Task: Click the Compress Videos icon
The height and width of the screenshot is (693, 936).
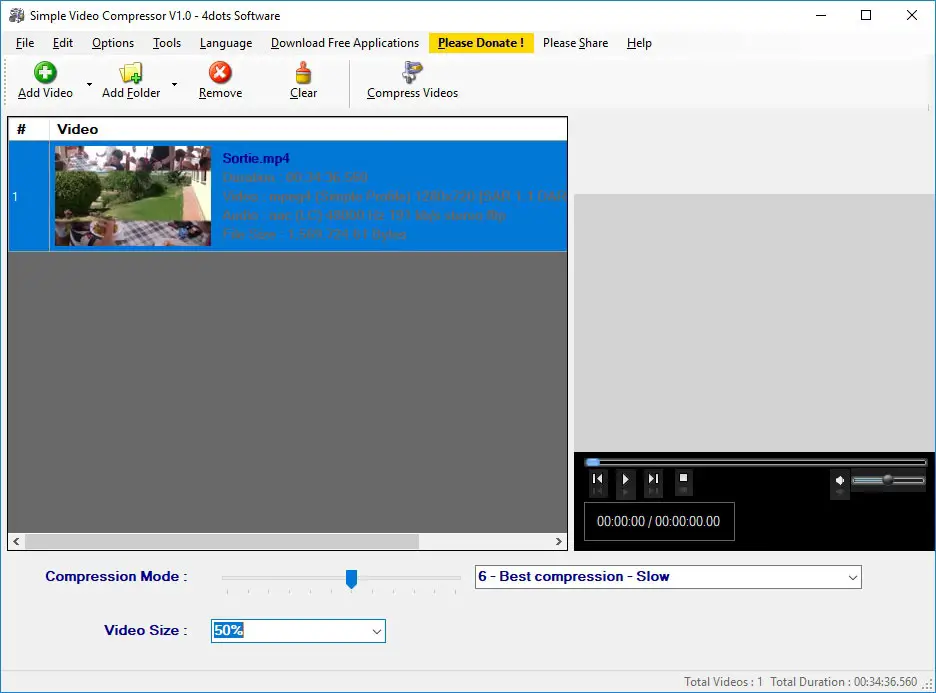Action: click(x=412, y=72)
